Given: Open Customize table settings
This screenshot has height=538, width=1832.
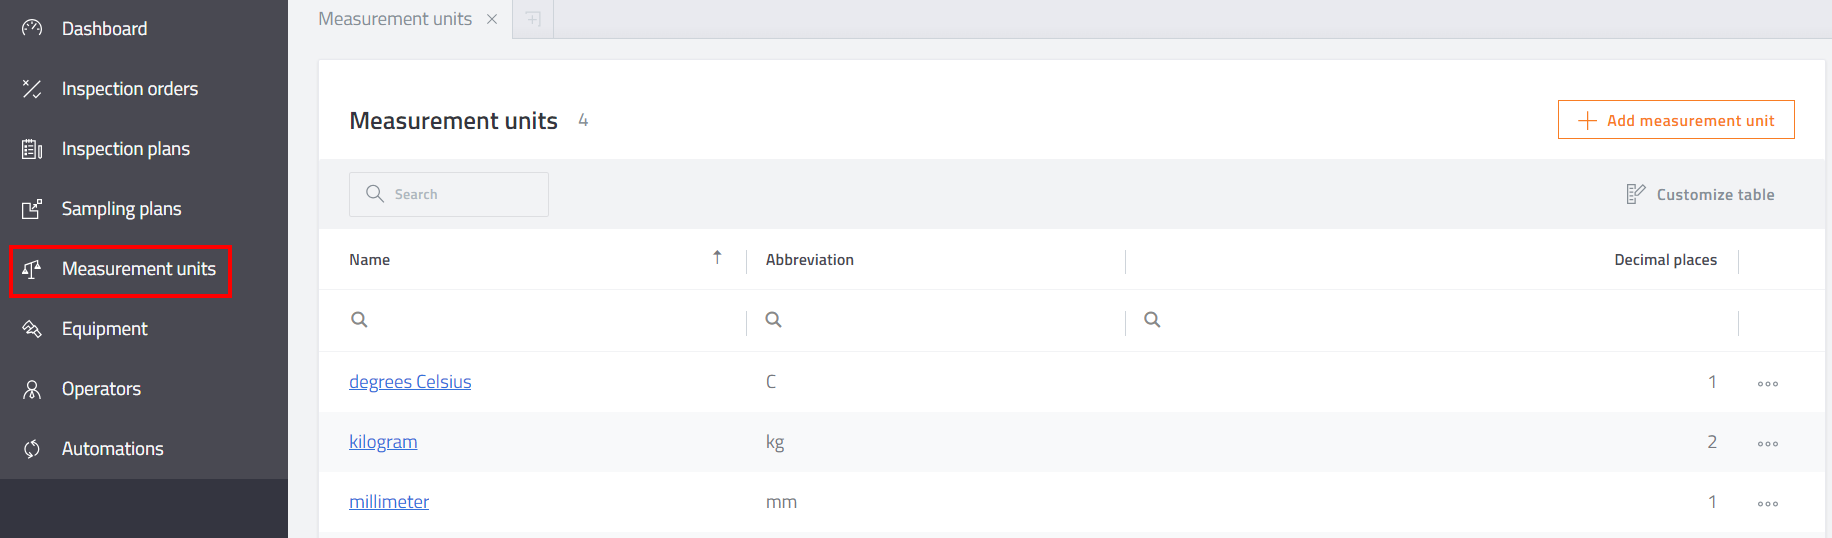Looking at the screenshot, I should 1700,194.
